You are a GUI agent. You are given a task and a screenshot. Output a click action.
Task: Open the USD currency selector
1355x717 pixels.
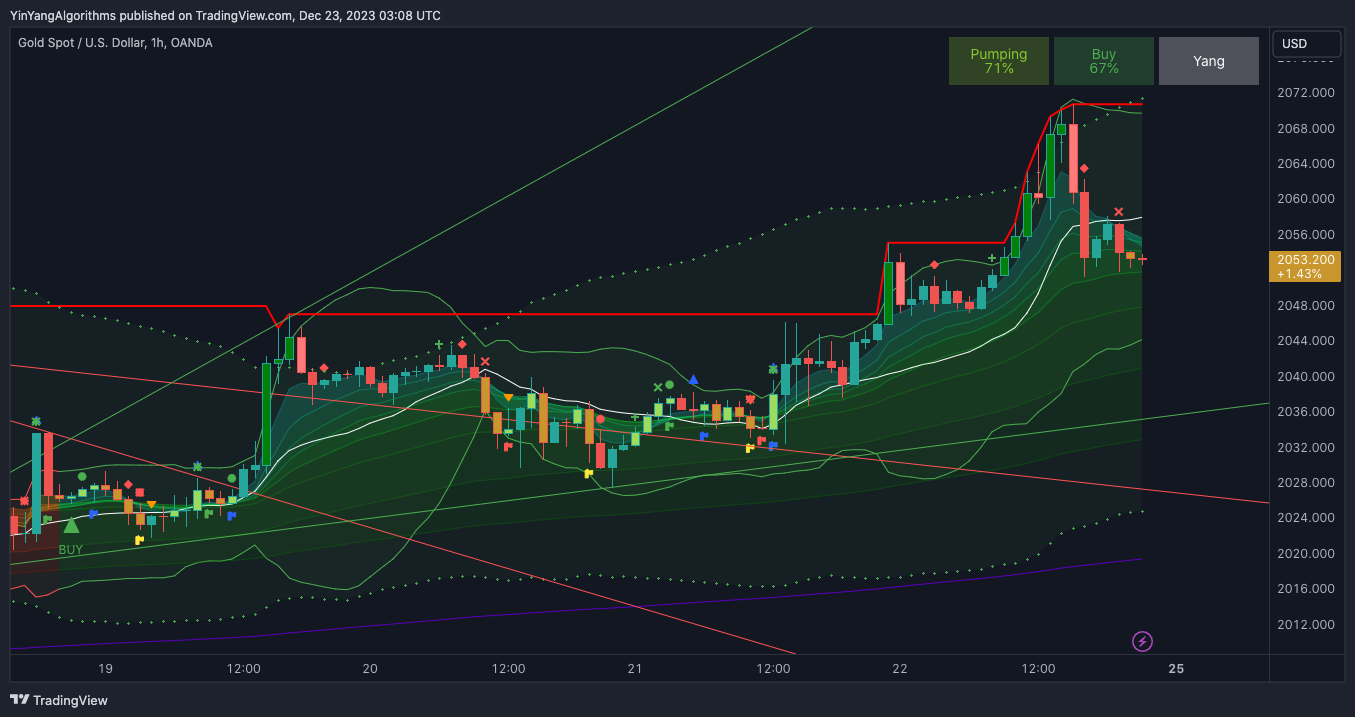point(1306,44)
